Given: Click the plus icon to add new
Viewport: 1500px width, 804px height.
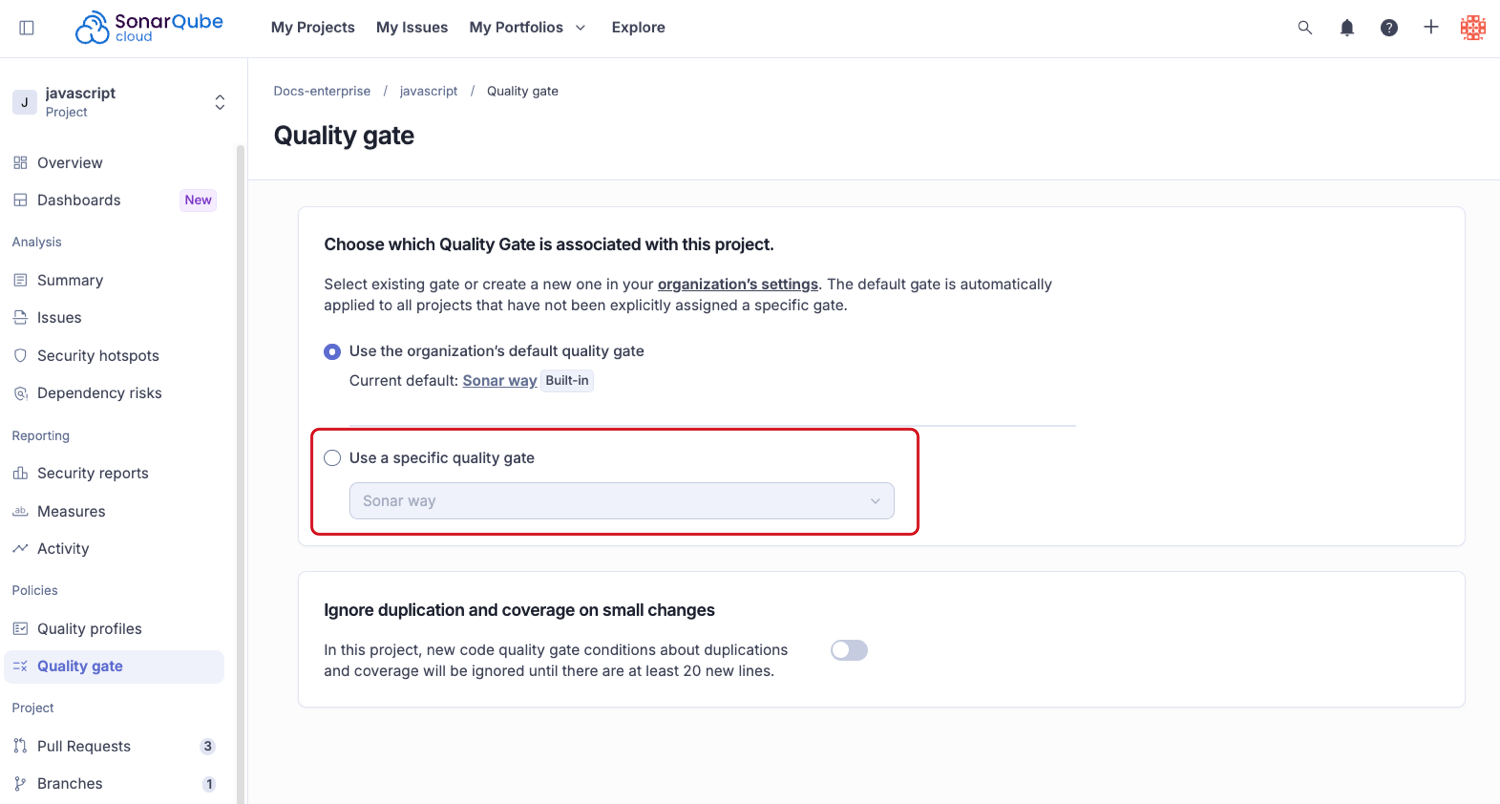Looking at the screenshot, I should [x=1431, y=28].
